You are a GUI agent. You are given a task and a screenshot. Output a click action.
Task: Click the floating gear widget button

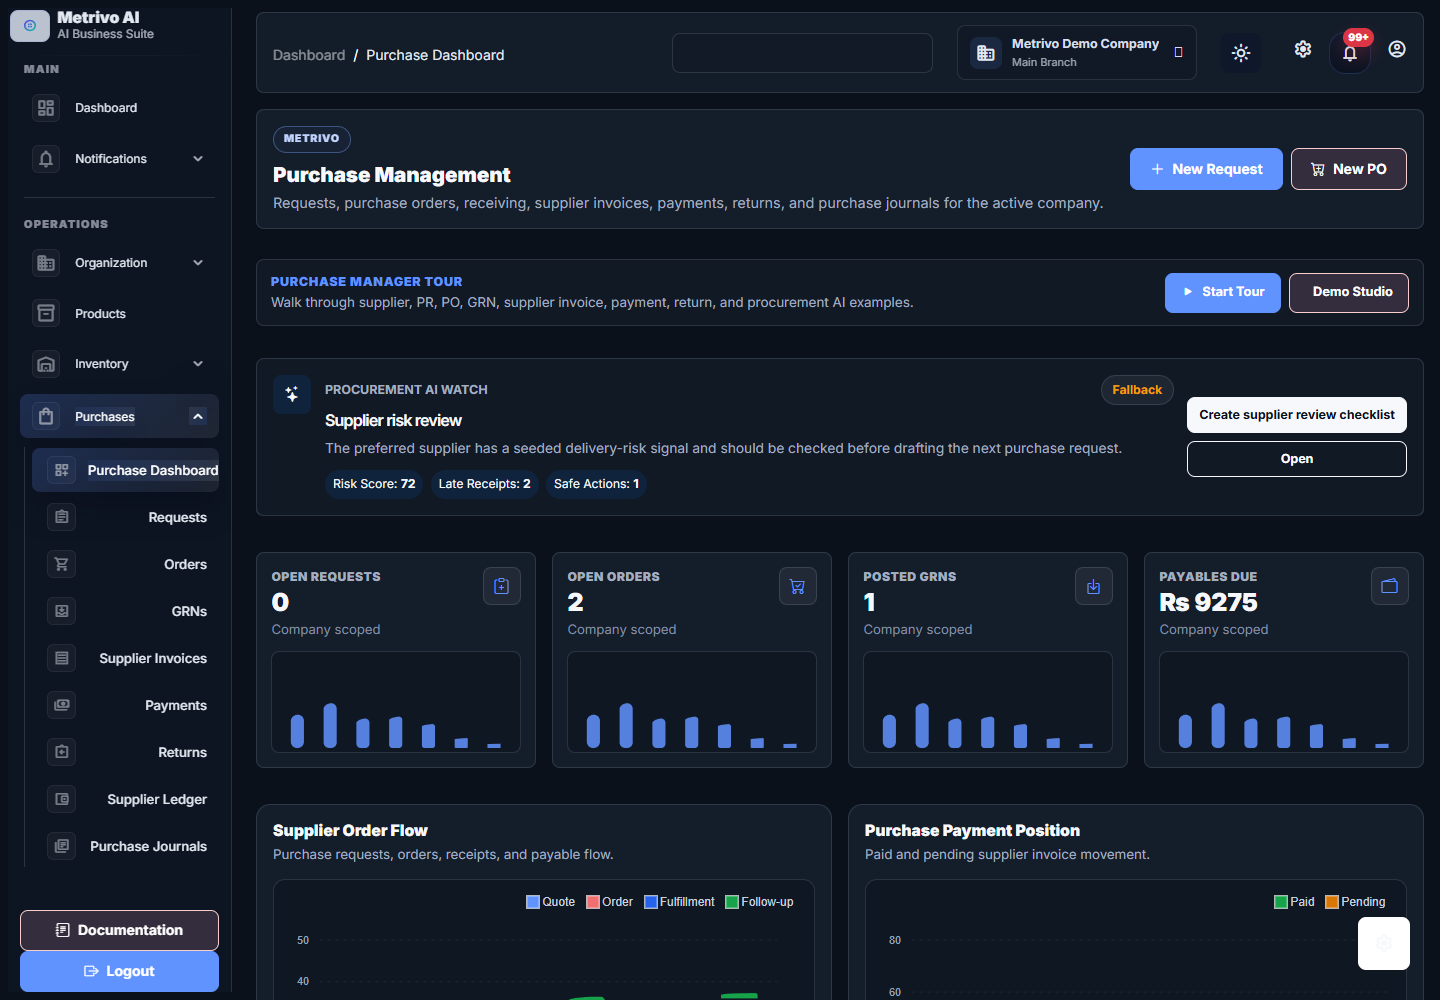click(x=1384, y=943)
